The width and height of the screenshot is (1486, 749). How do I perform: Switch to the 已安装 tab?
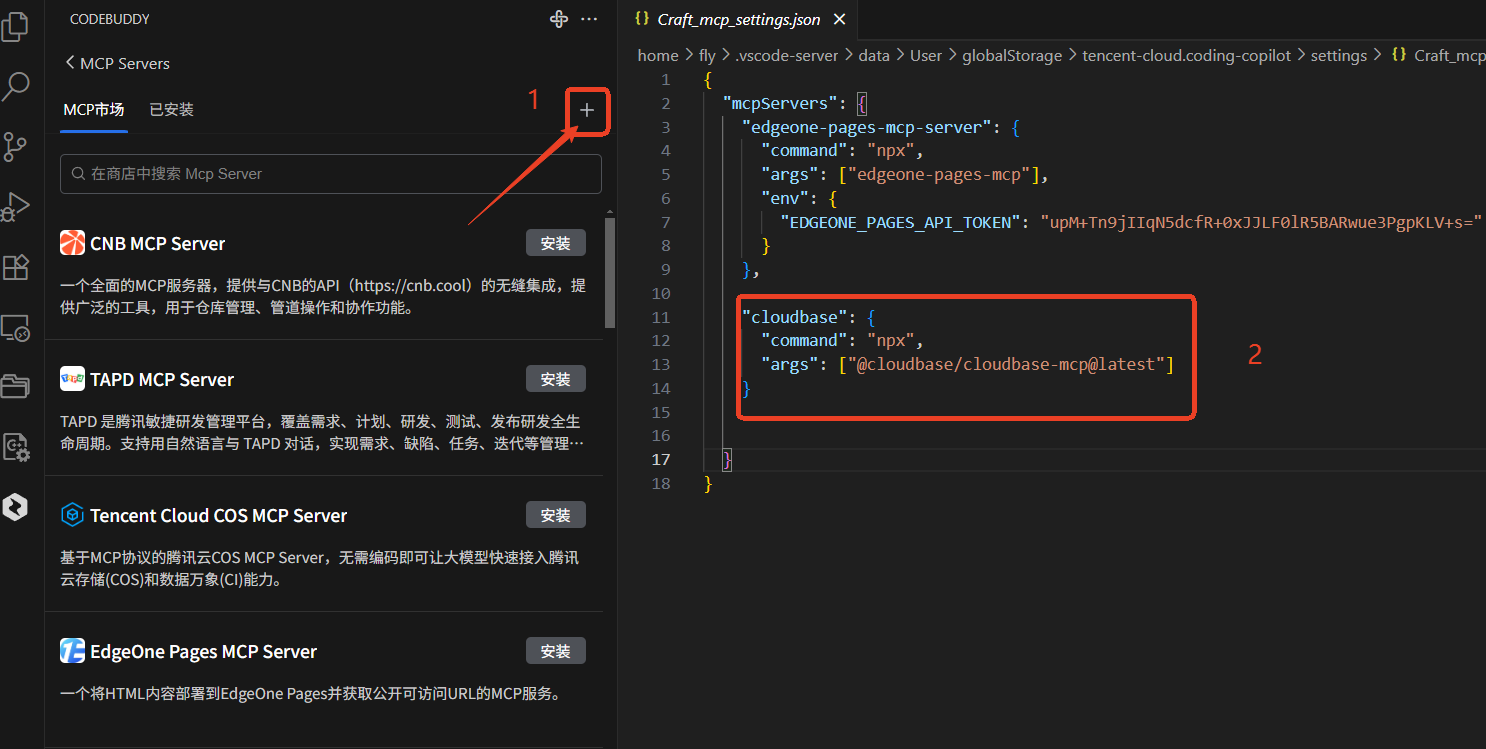(170, 109)
